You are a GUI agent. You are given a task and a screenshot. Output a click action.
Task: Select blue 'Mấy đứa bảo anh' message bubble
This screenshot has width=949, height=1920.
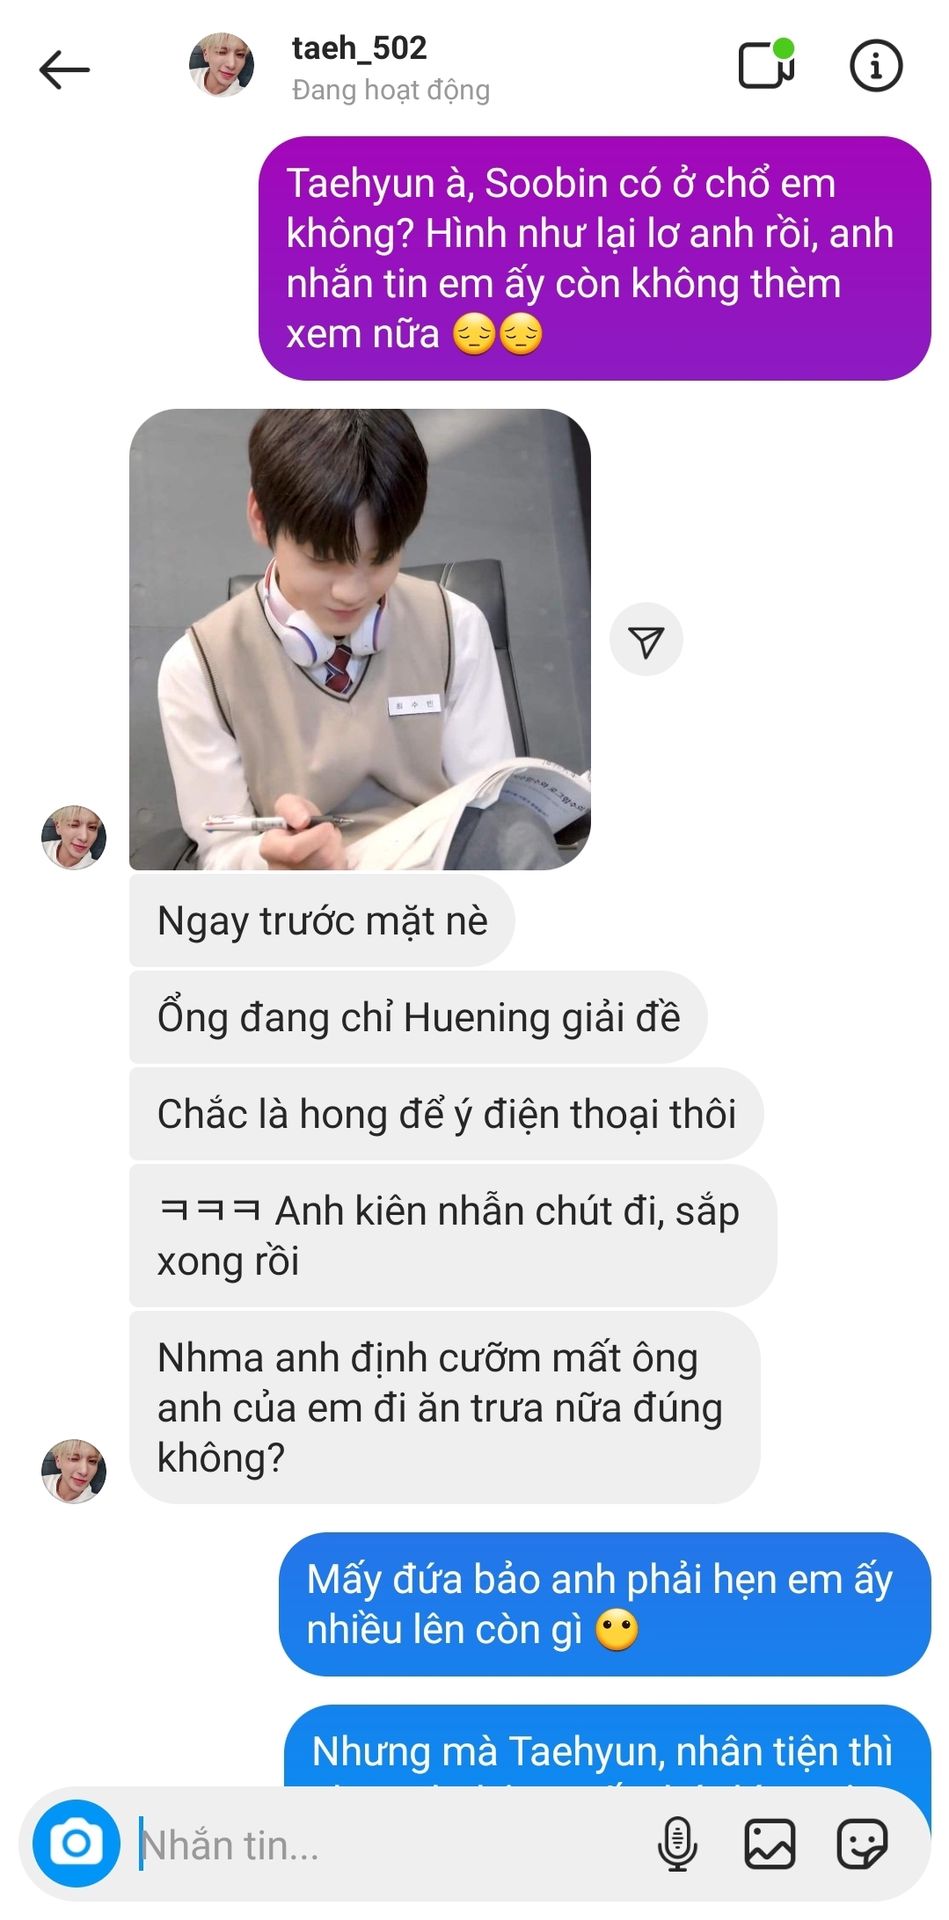pyautogui.click(x=605, y=1604)
